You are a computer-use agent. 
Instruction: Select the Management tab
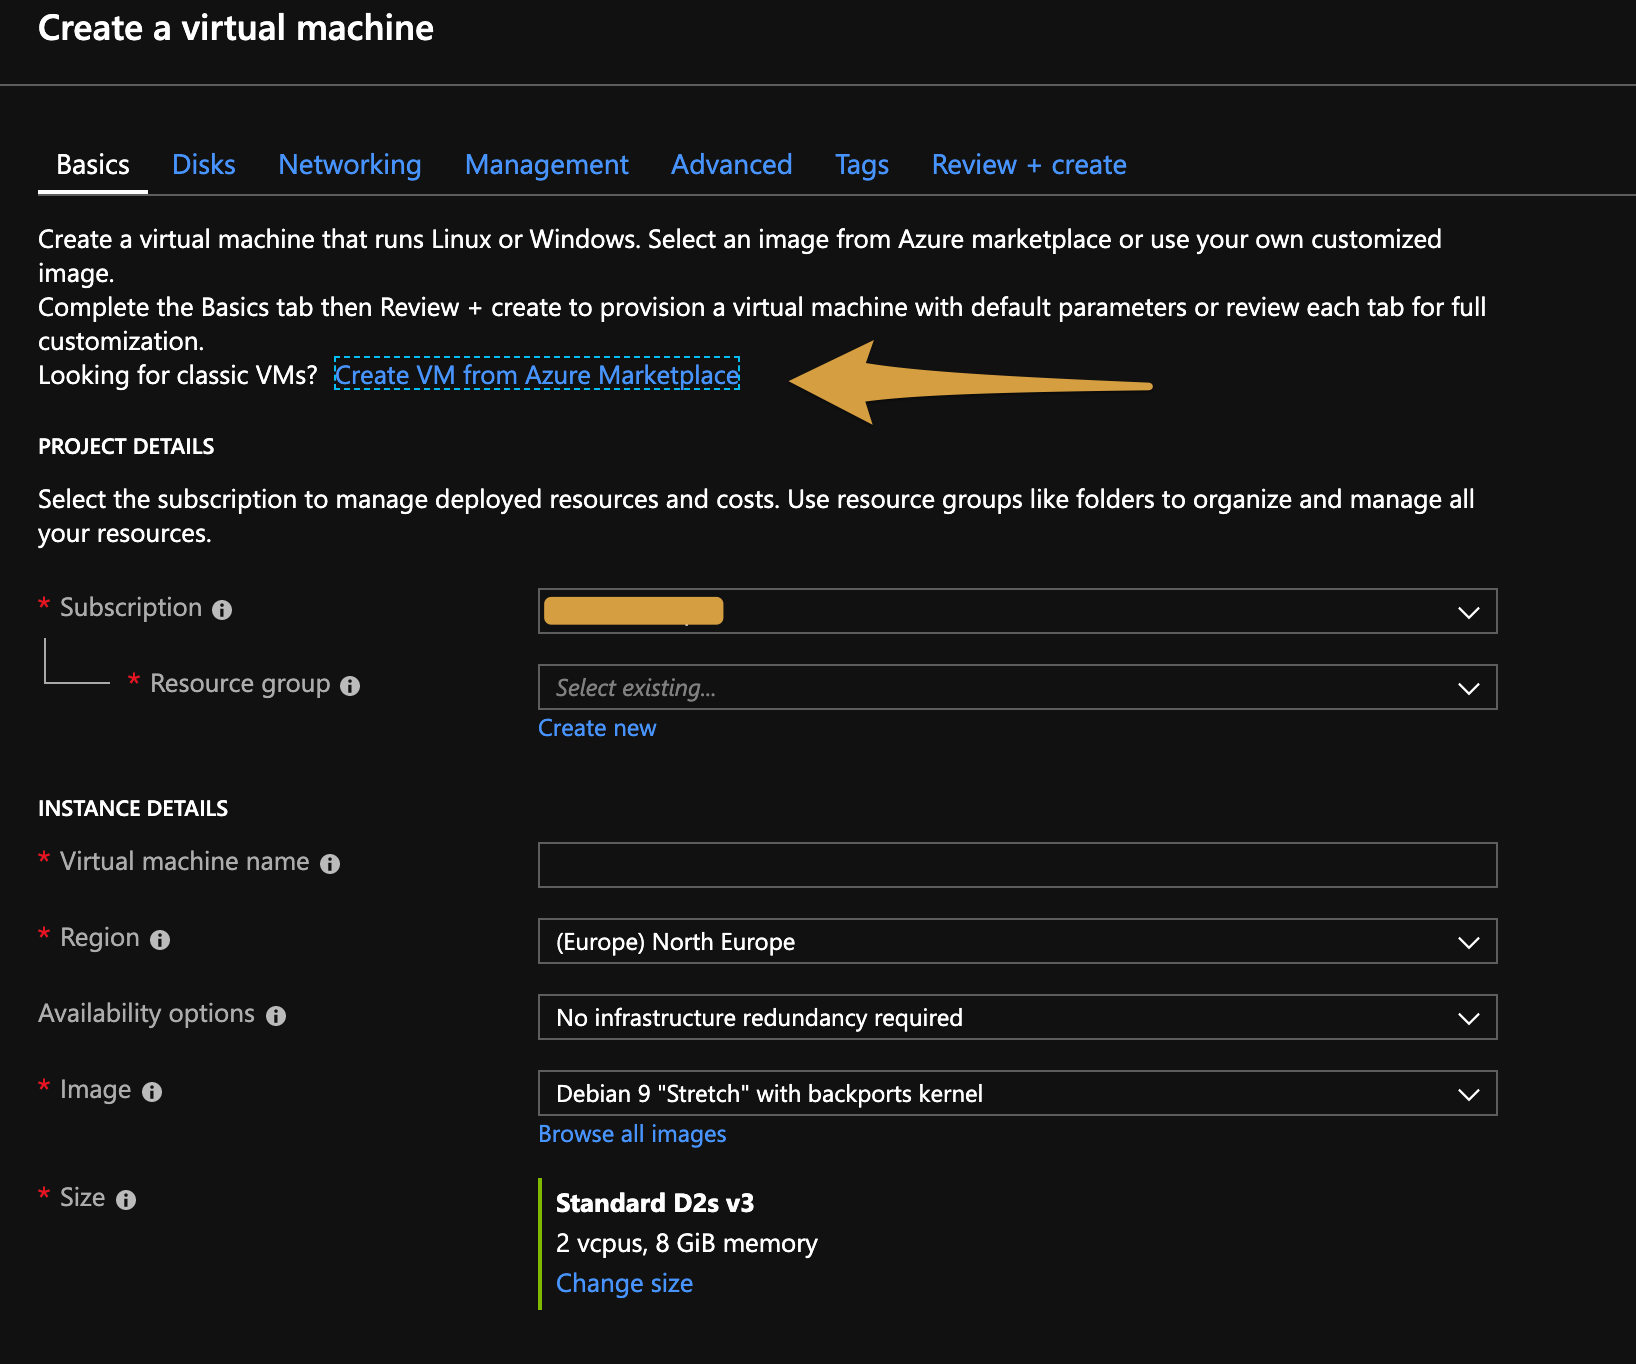pyautogui.click(x=547, y=165)
